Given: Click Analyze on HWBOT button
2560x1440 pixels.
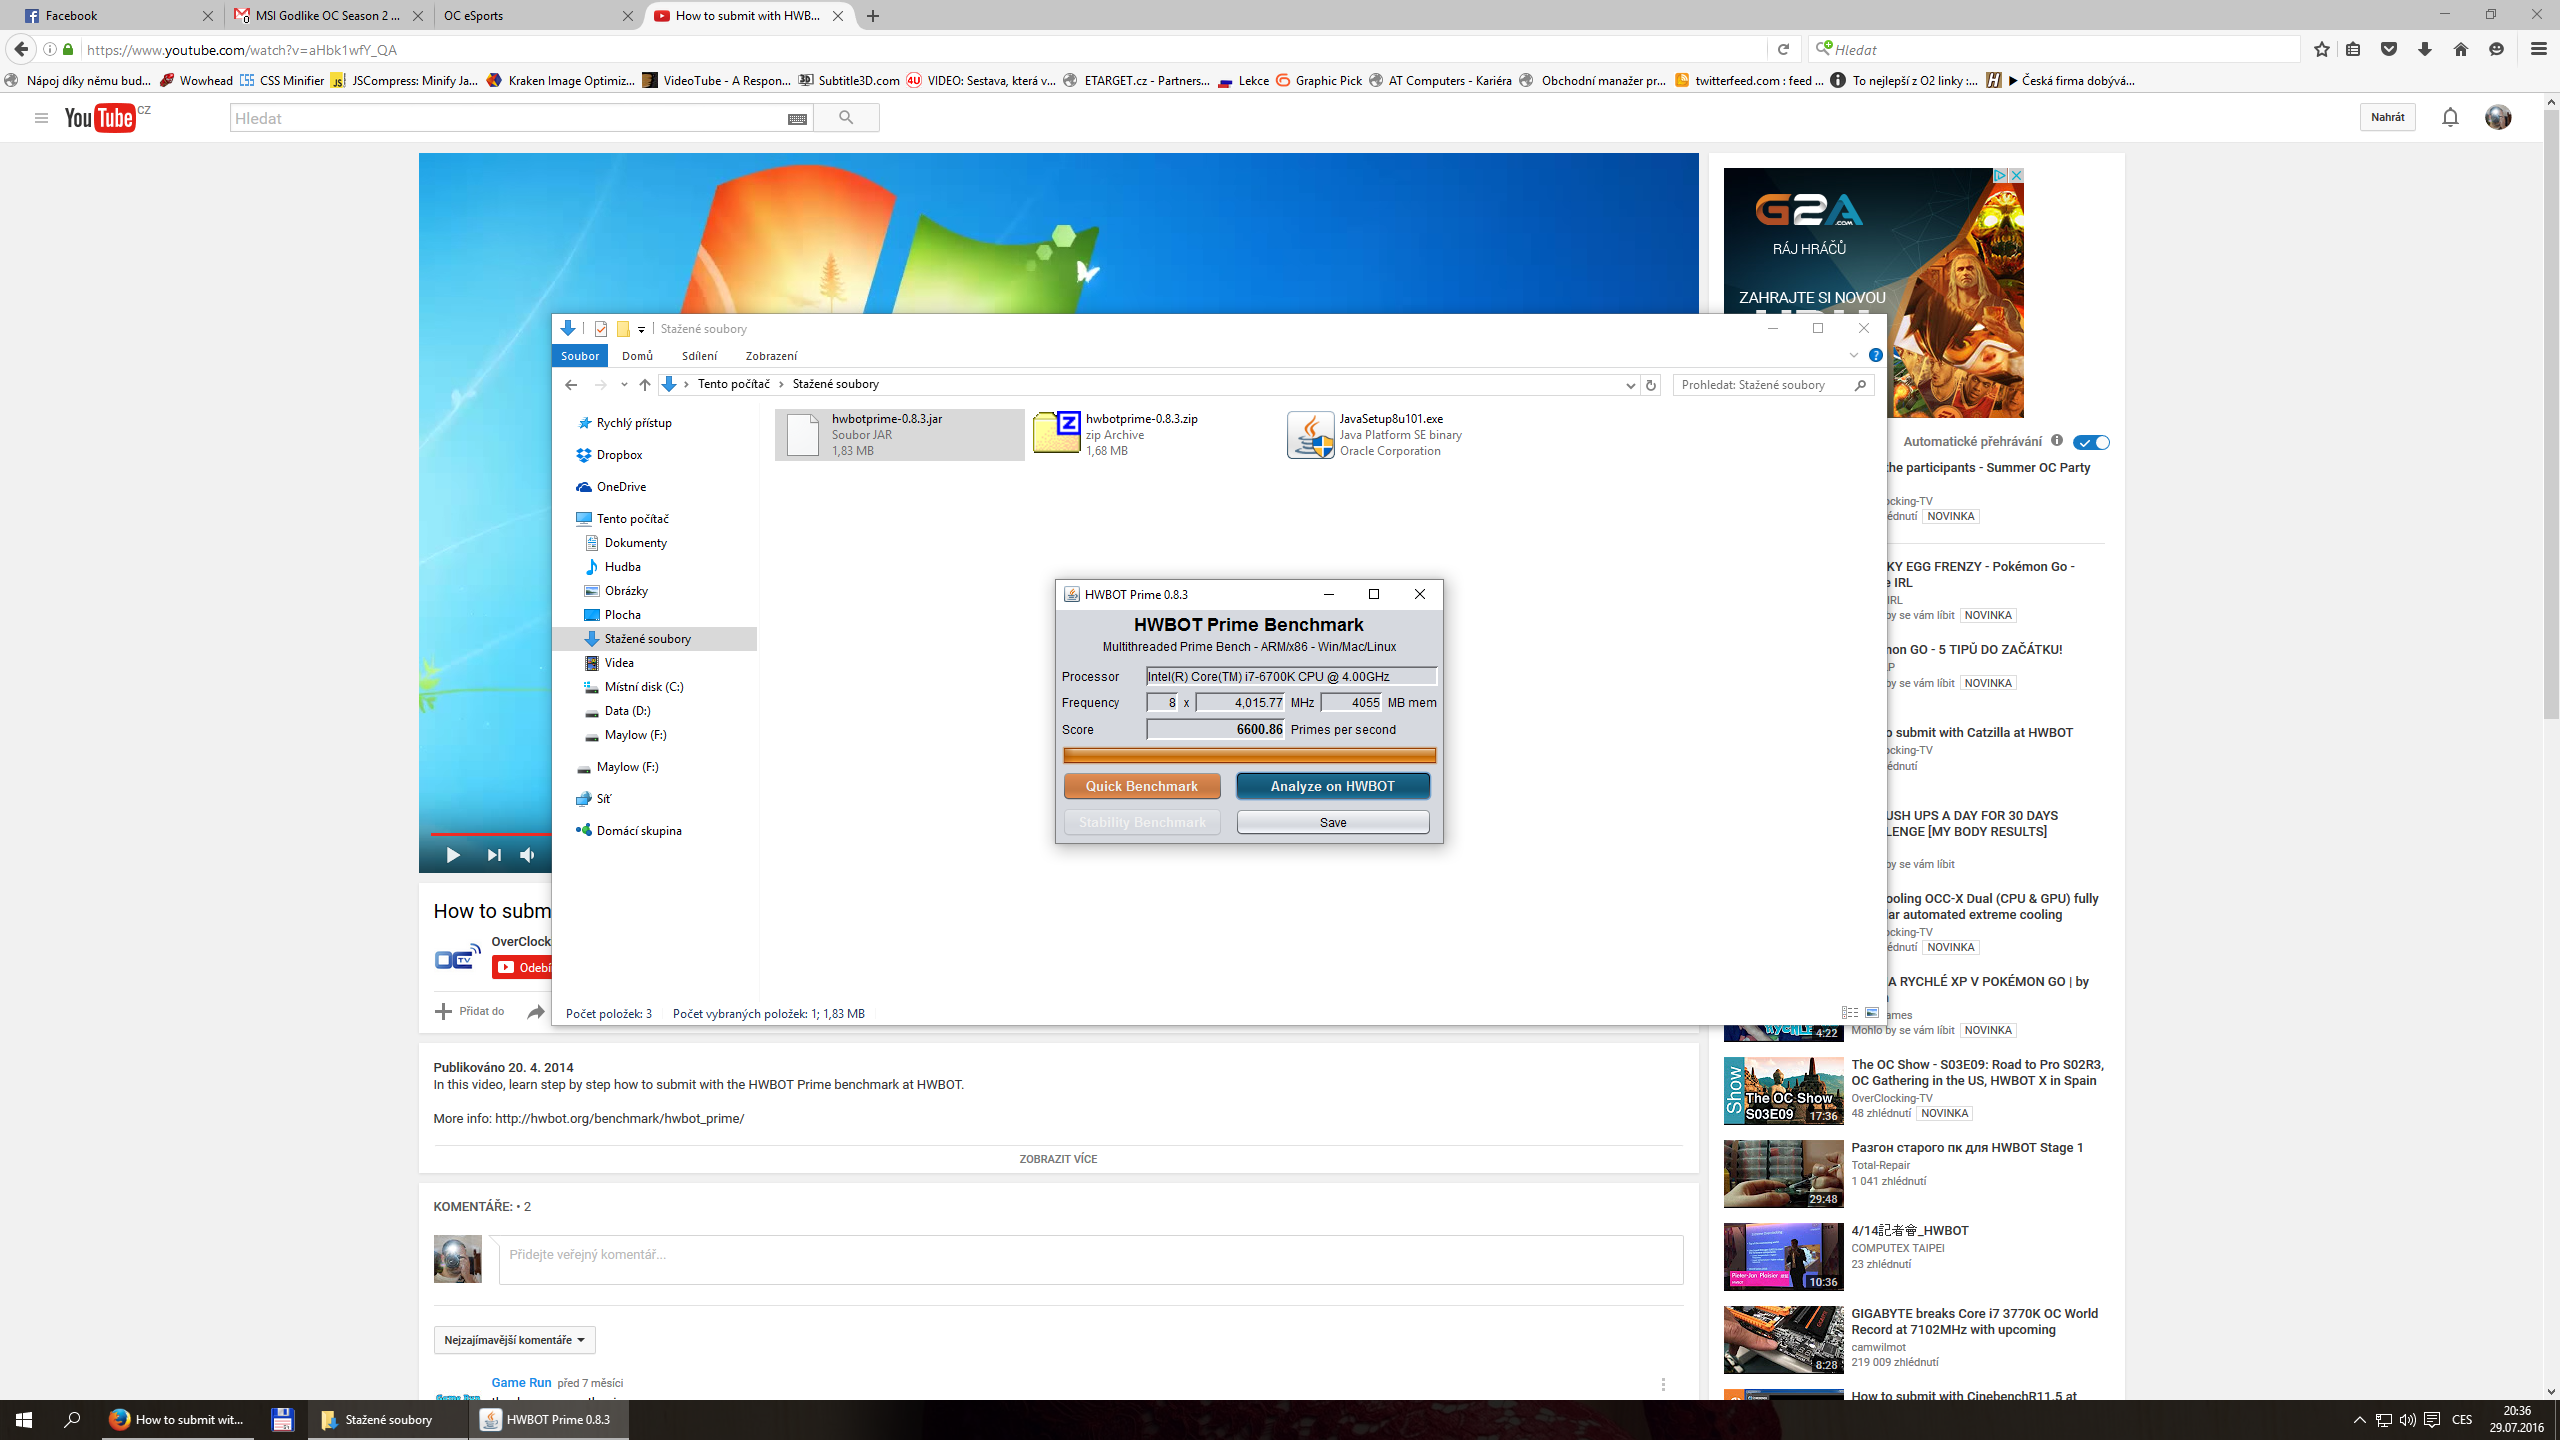Looking at the screenshot, I should tap(1333, 786).
